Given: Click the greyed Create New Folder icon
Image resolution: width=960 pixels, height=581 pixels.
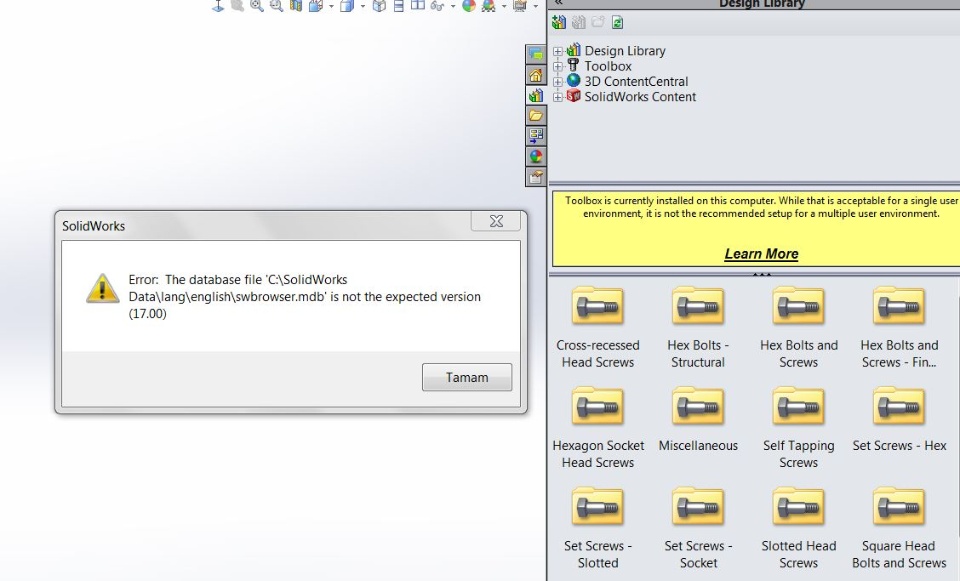Looking at the screenshot, I should click(x=598, y=23).
